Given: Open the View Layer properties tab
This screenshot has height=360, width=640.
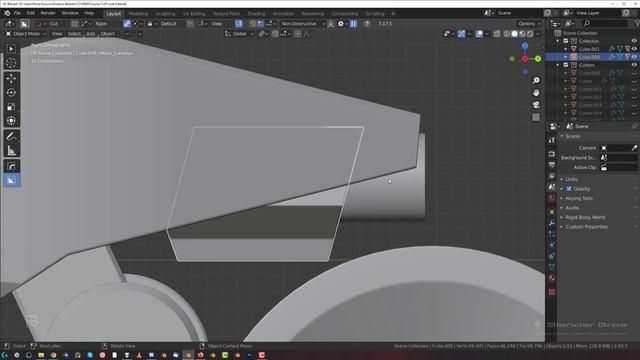Looking at the screenshot, I should click(552, 176).
